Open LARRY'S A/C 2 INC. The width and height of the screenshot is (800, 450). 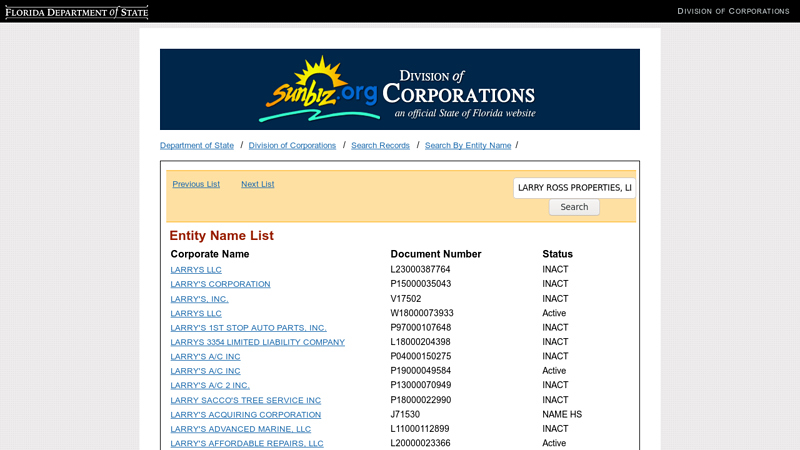[x=210, y=385]
